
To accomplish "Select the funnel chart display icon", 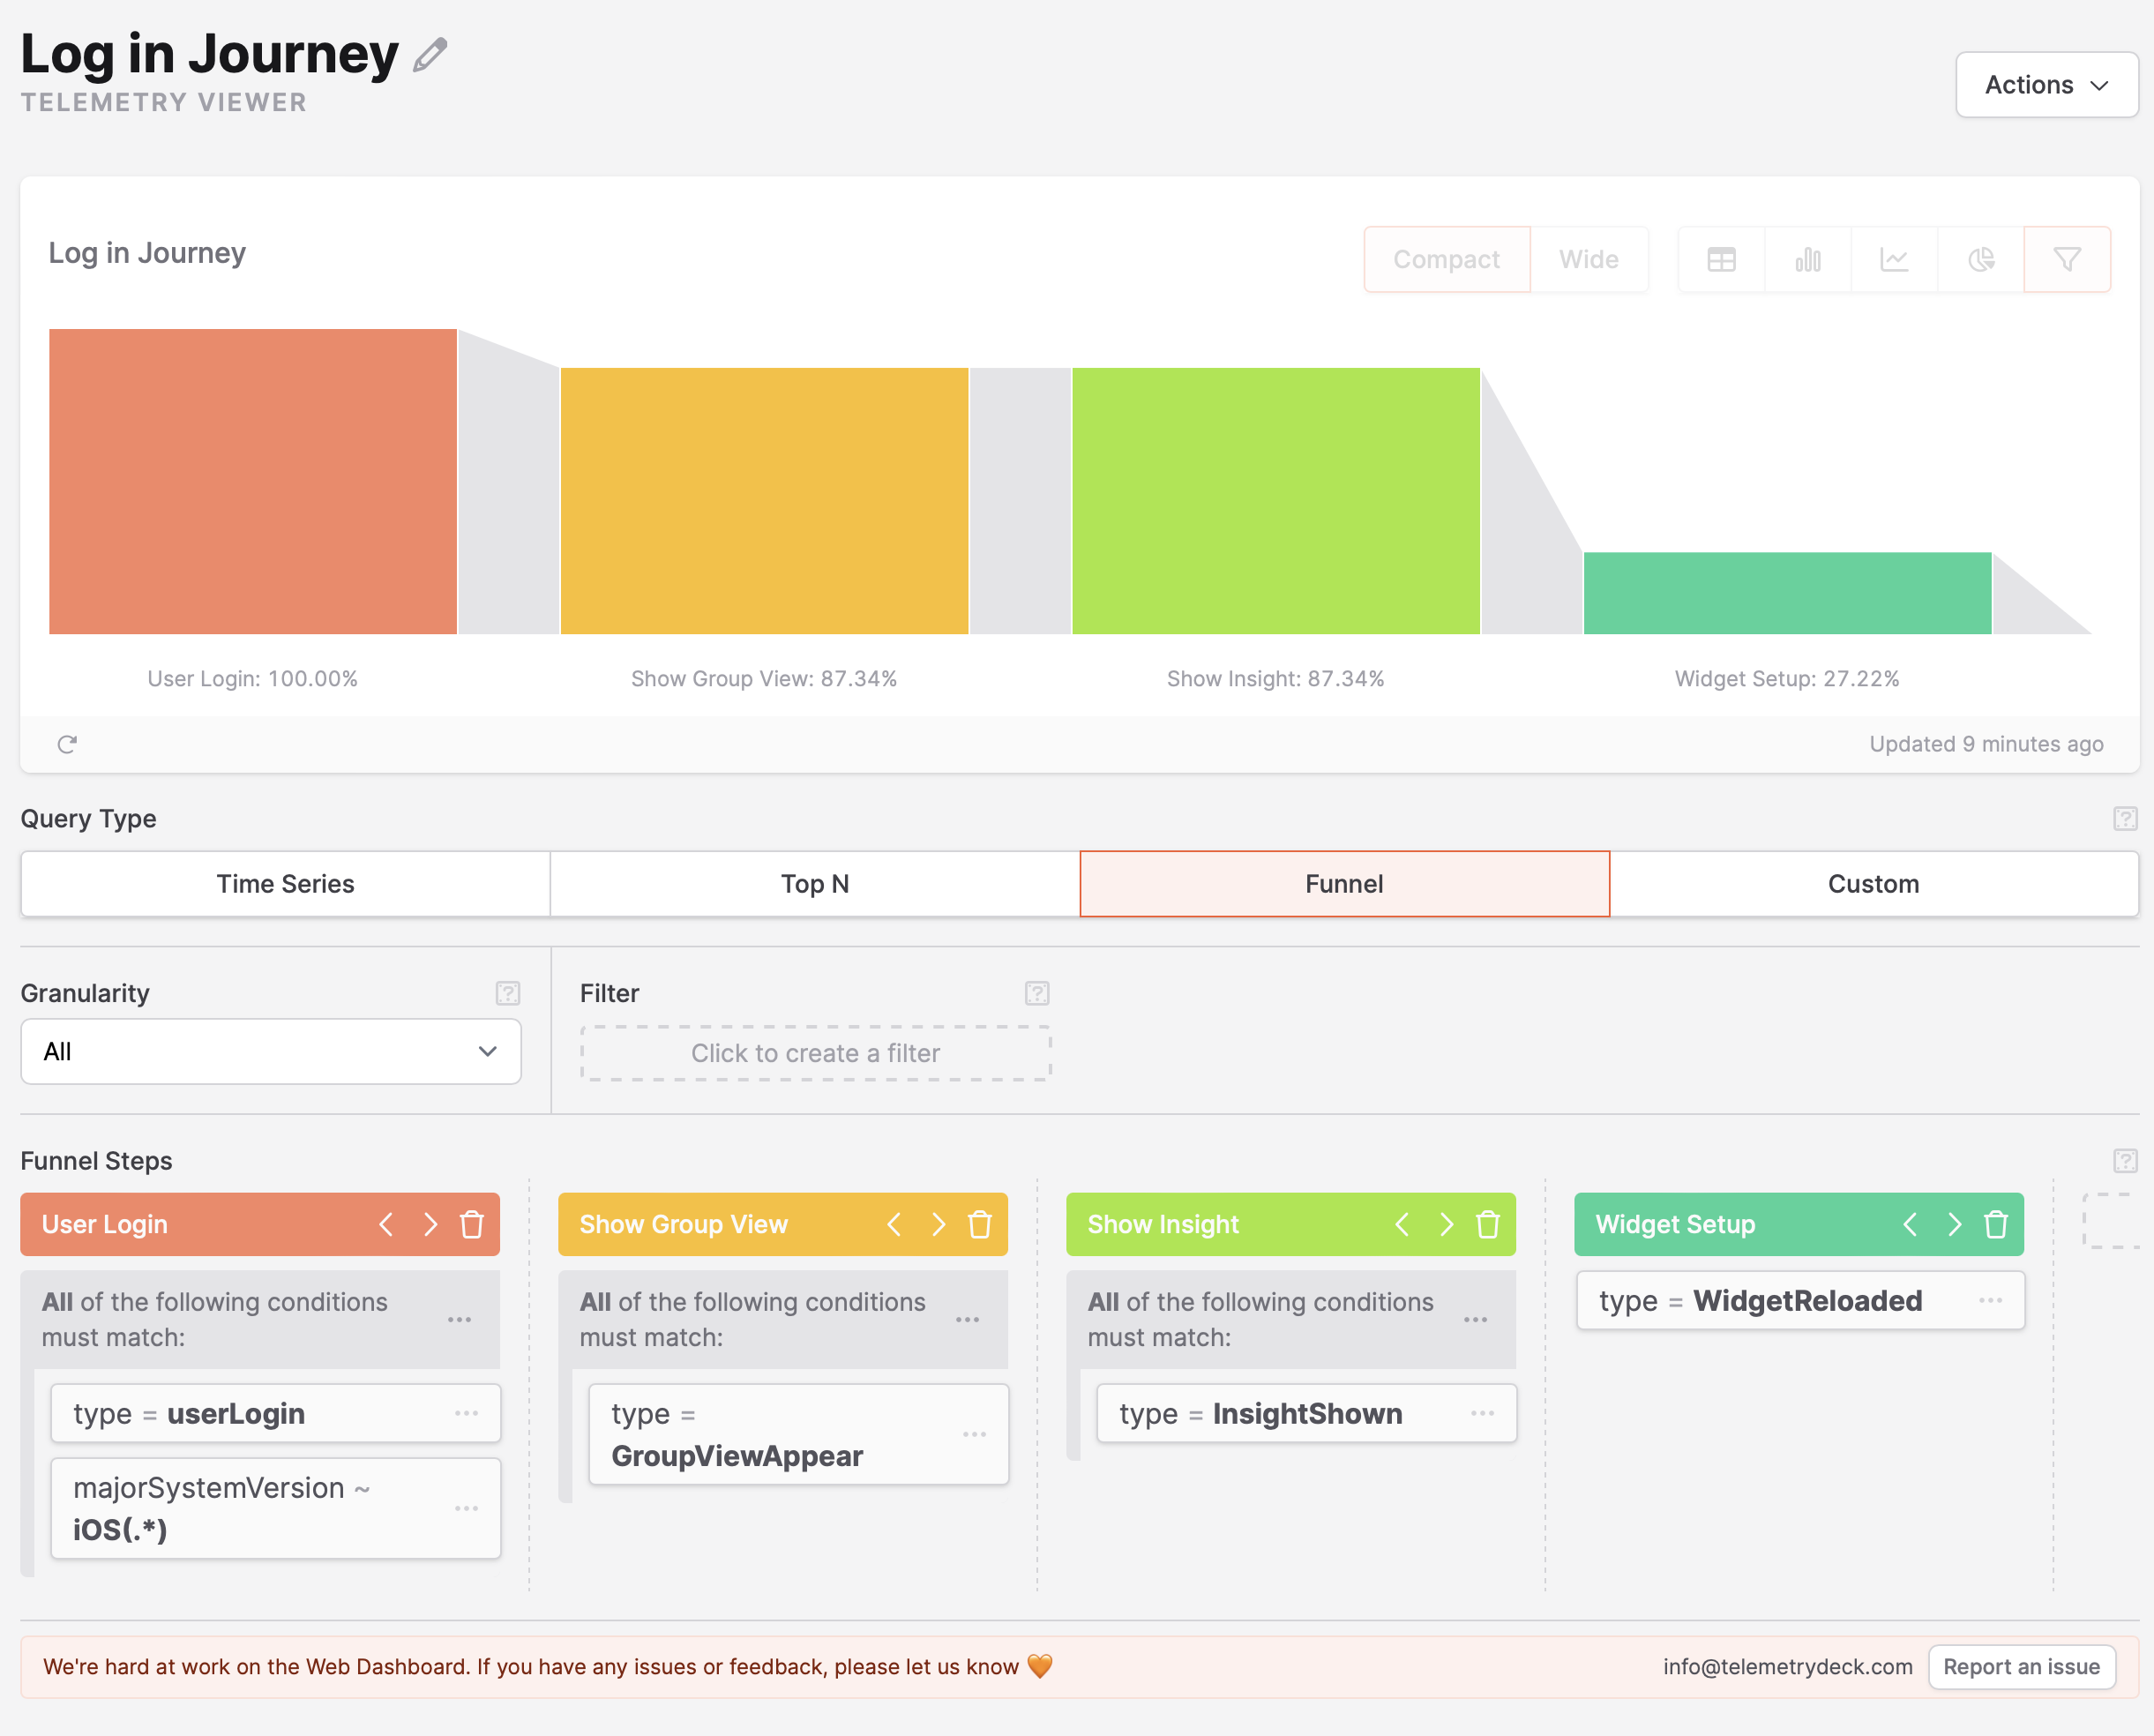I will tap(2067, 260).
